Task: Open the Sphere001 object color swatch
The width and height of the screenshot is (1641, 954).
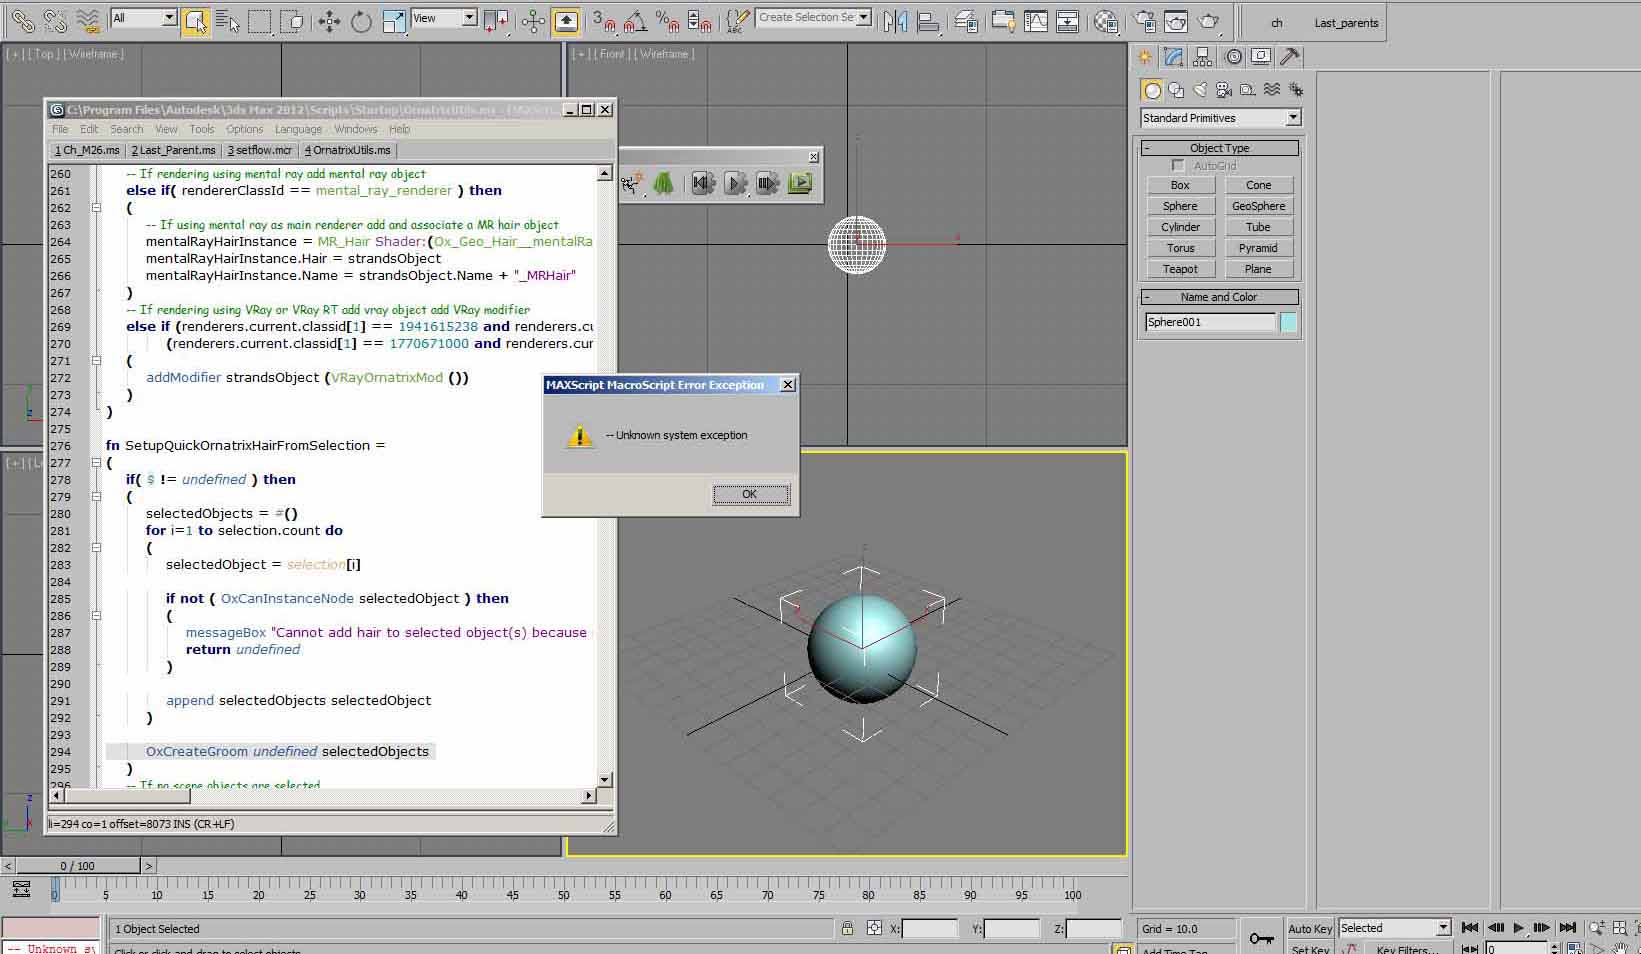Action: [x=1288, y=322]
